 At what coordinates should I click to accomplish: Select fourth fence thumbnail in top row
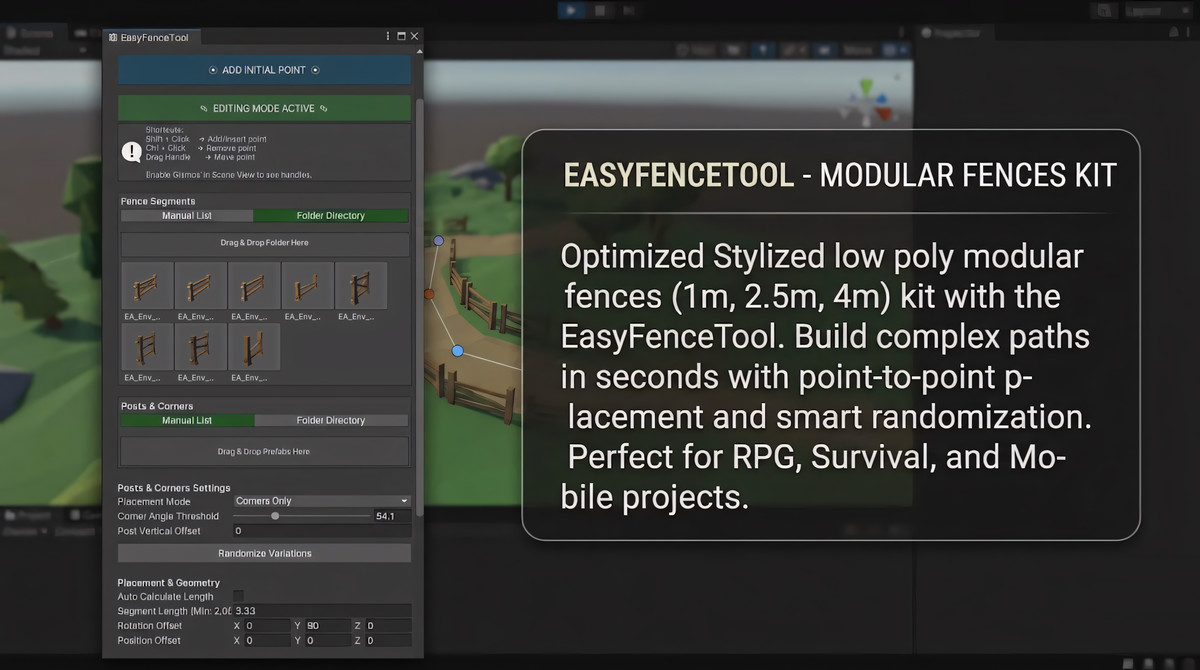pyautogui.click(x=308, y=286)
